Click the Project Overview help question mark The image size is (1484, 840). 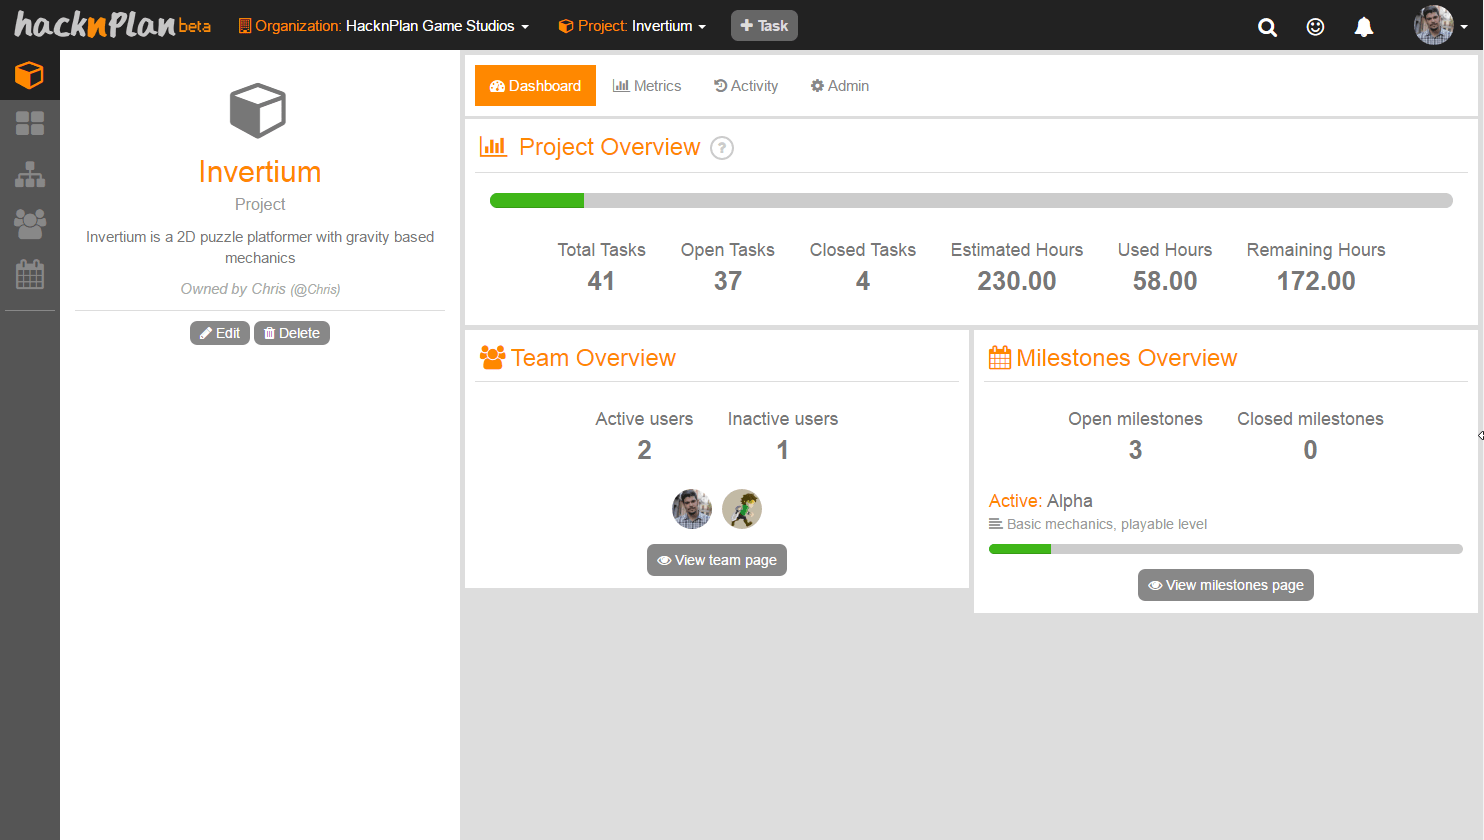click(721, 148)
